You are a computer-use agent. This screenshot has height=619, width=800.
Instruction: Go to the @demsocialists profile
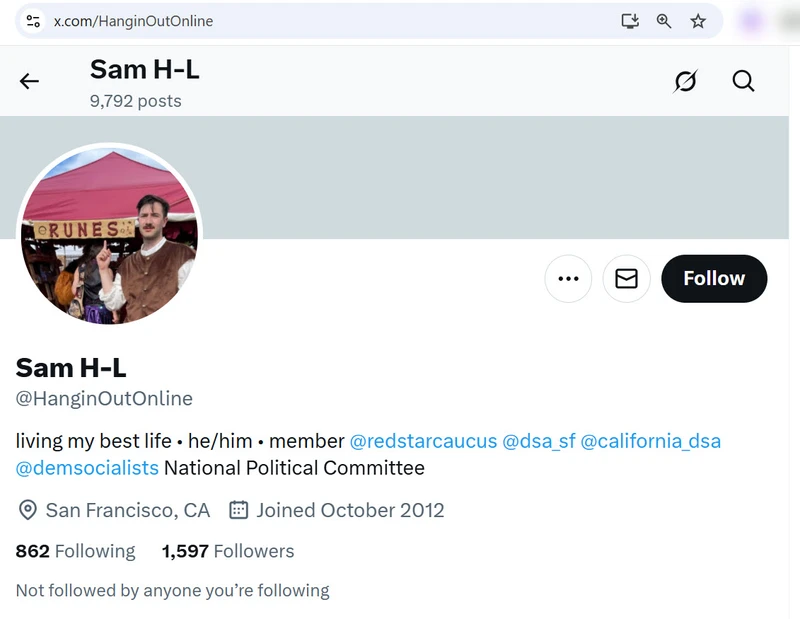(x=87, y=468)
